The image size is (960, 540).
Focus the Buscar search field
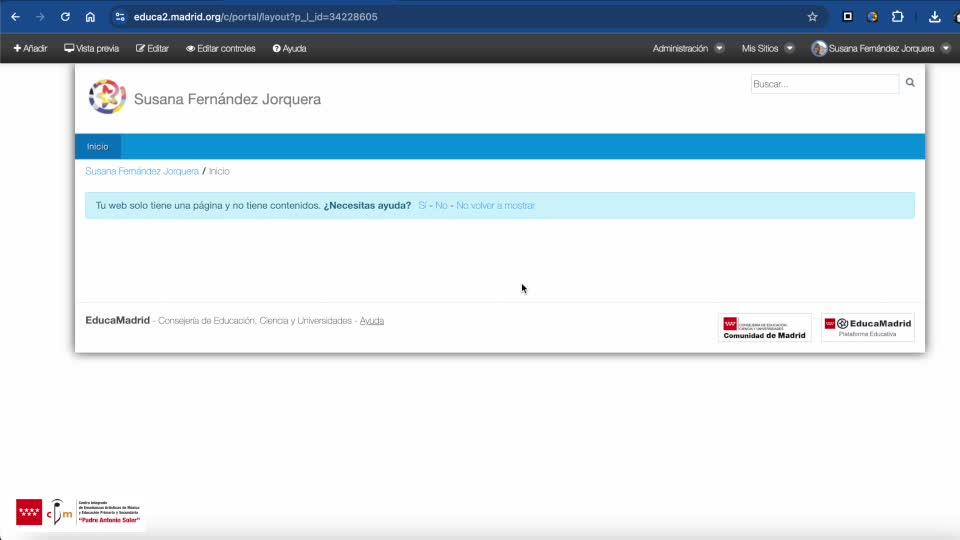[825, 84]
